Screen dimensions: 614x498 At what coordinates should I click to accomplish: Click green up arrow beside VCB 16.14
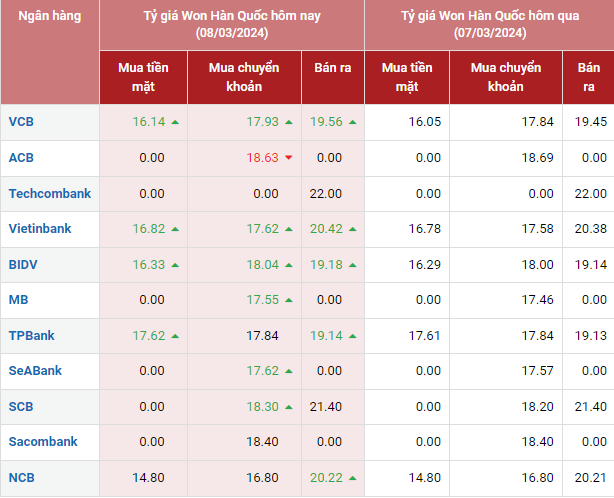click(175, 122)
